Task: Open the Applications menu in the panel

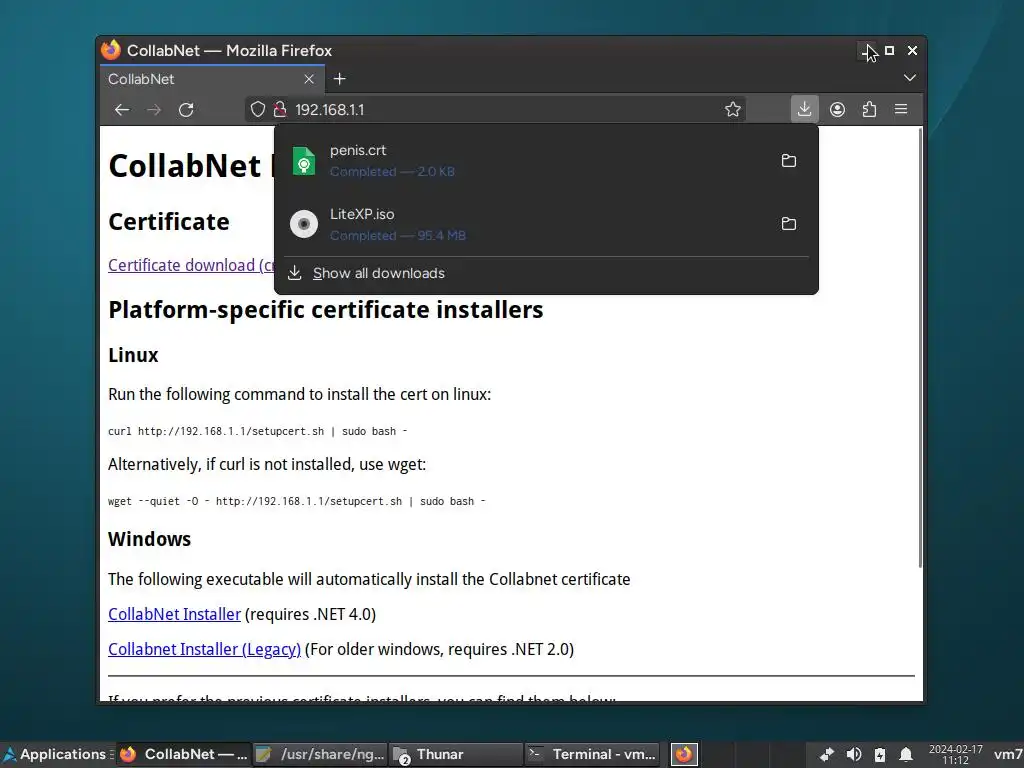Action: tap(56, 754)
